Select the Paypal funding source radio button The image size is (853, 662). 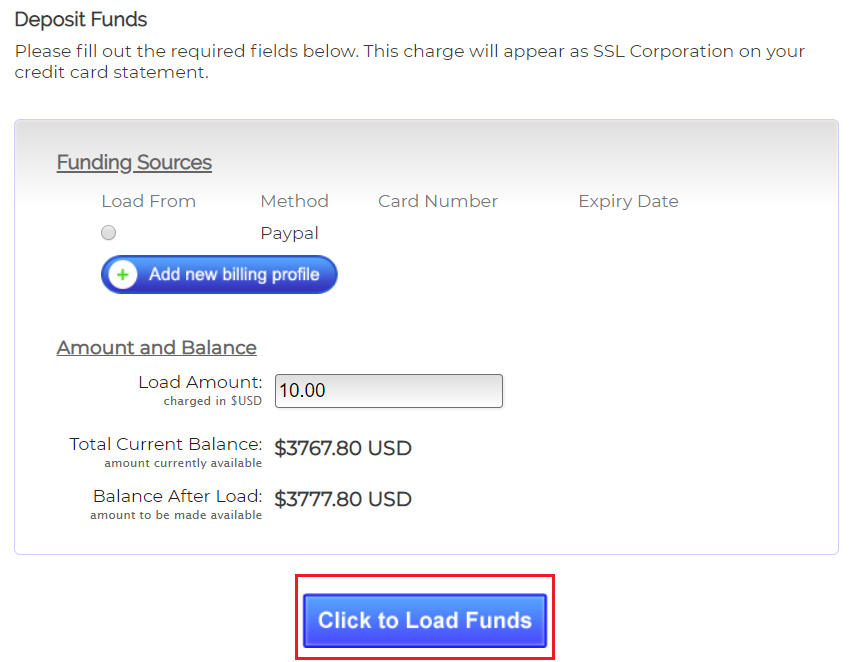108,233
